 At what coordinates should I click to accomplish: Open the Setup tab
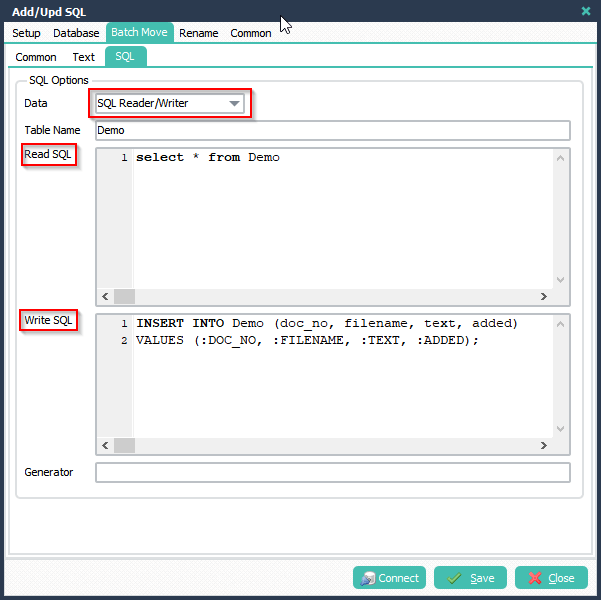point(26,33)
